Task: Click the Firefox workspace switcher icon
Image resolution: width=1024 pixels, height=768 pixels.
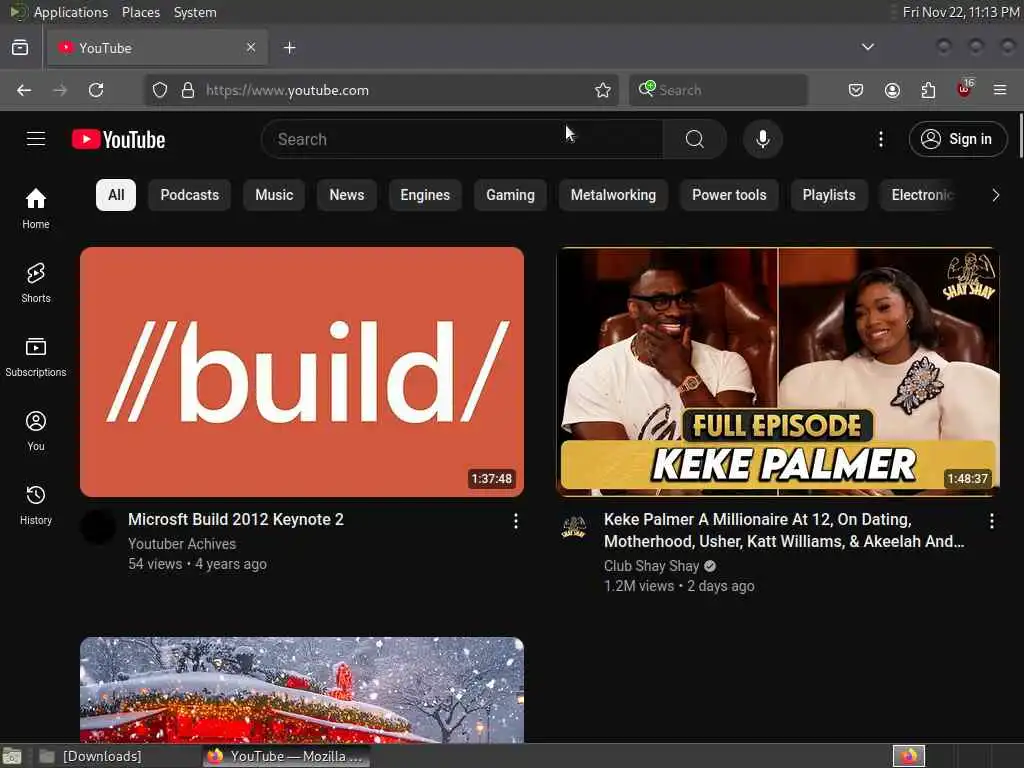Action: click(x=908, y=756)
